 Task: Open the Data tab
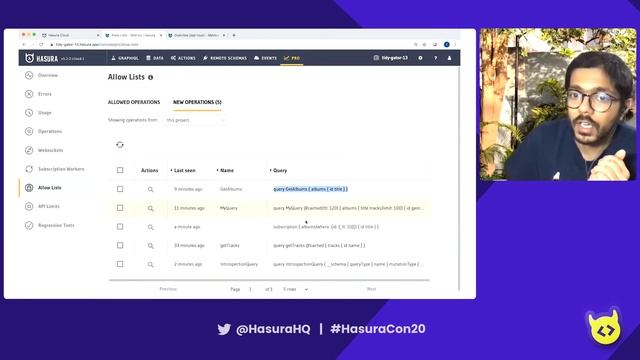tap(155, 58)
